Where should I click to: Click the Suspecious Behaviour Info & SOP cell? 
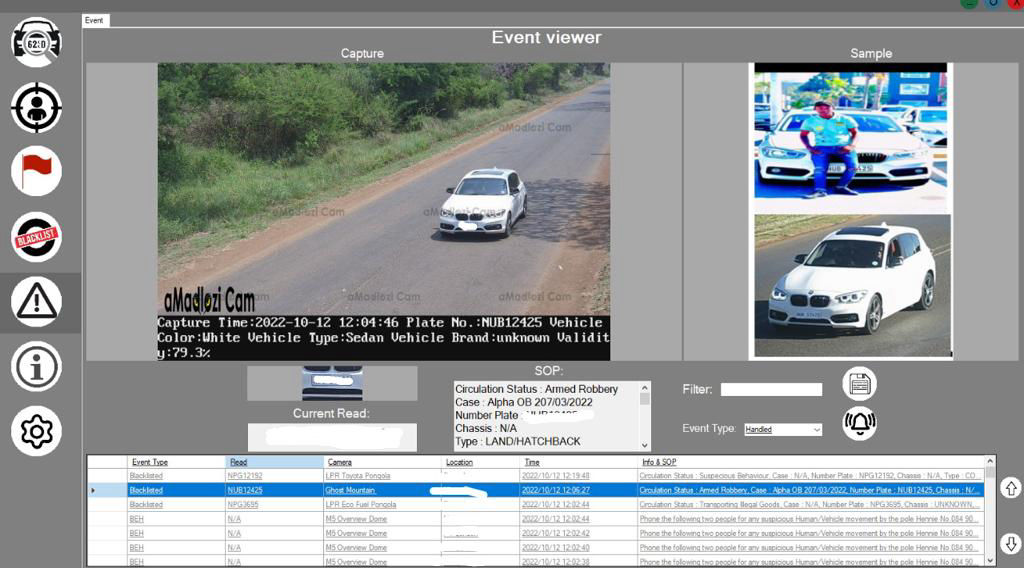coord(810,476)
